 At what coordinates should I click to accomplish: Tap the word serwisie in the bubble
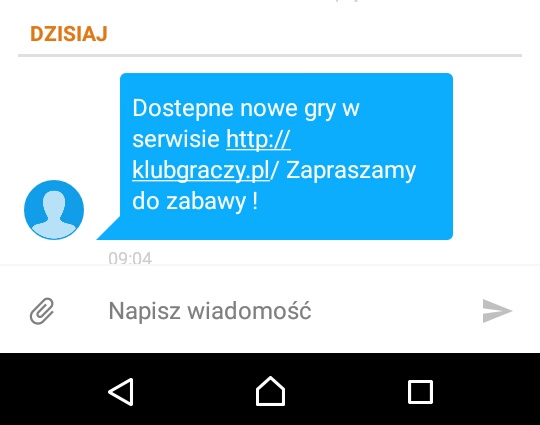[x=176, y=139]
